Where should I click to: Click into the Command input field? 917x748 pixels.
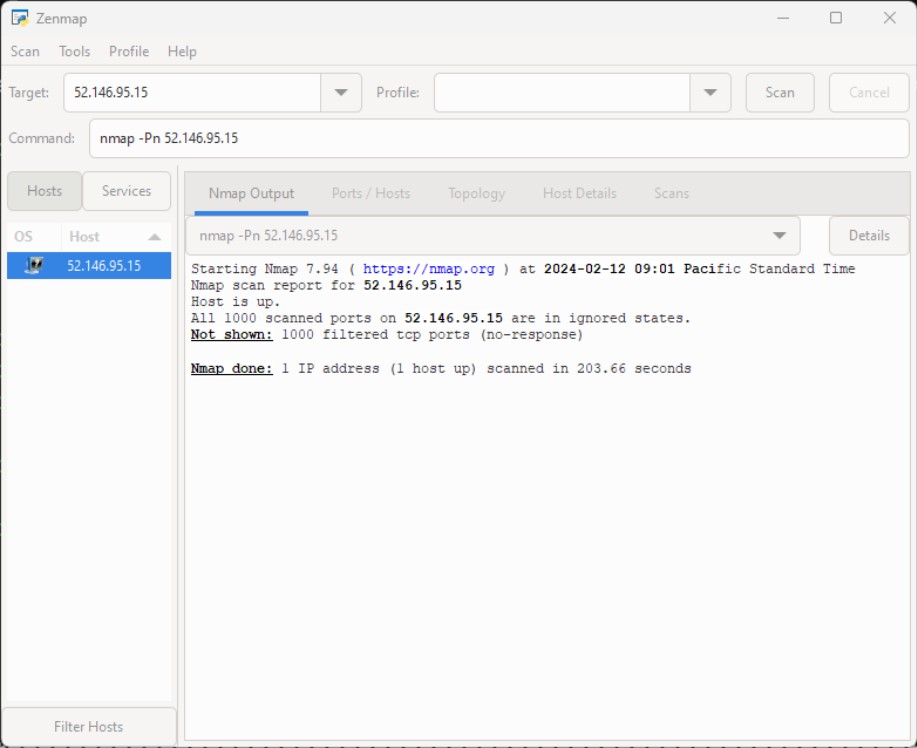point(499,139)
